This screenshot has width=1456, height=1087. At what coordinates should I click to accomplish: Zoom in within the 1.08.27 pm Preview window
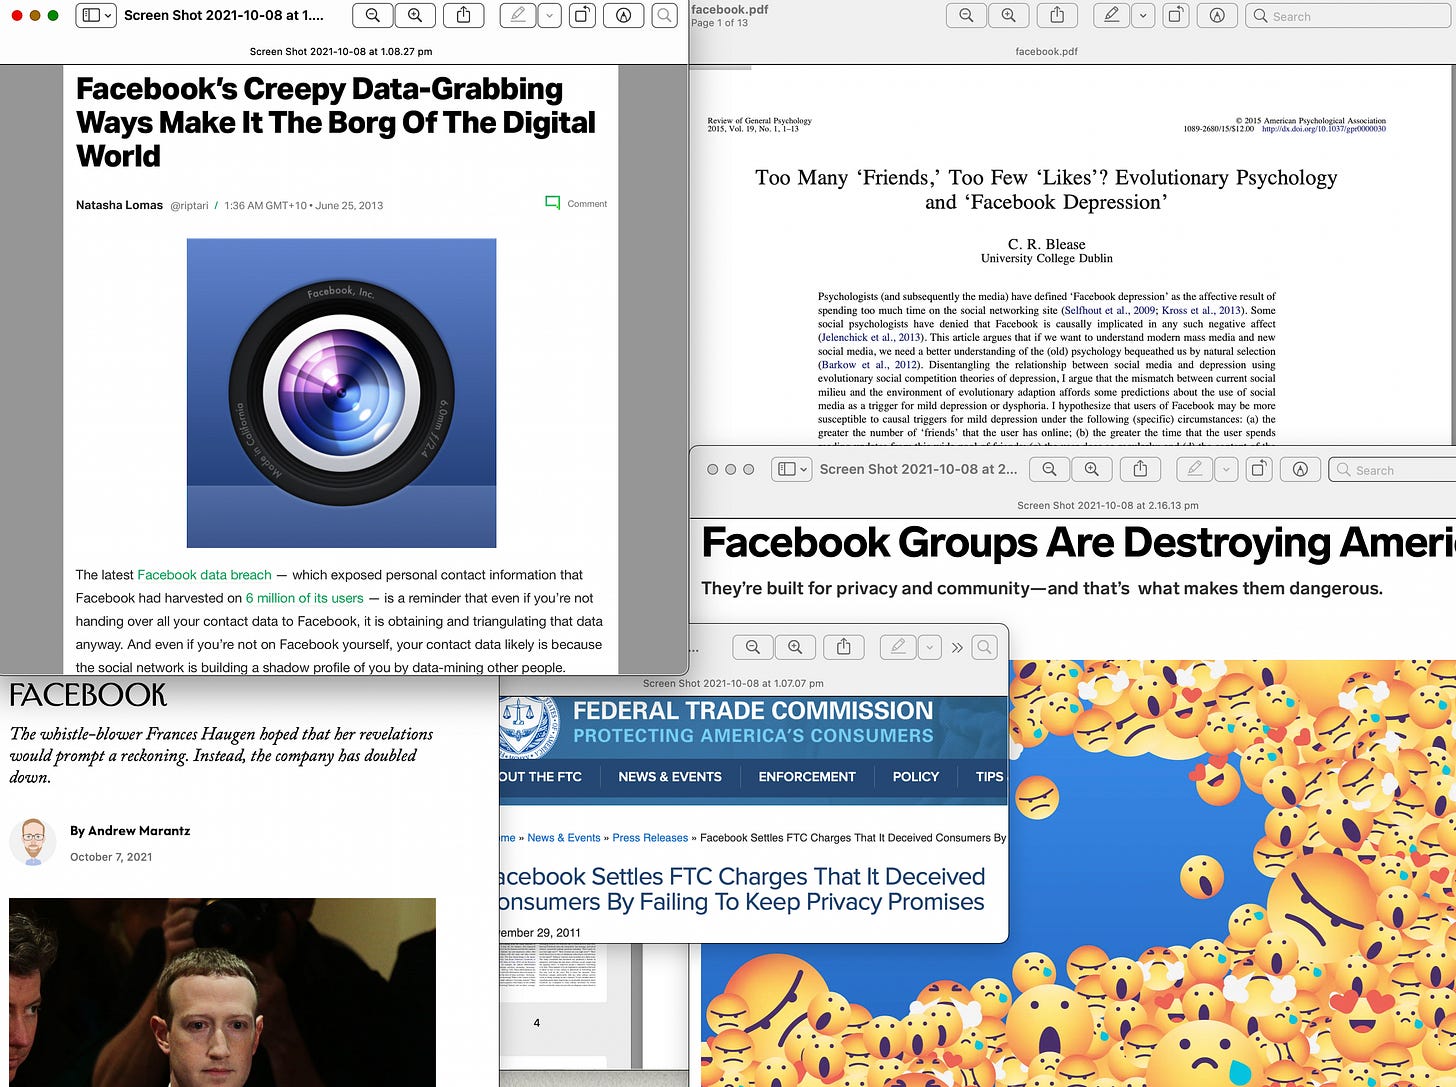pyautogui.click(x=415, y=15)
